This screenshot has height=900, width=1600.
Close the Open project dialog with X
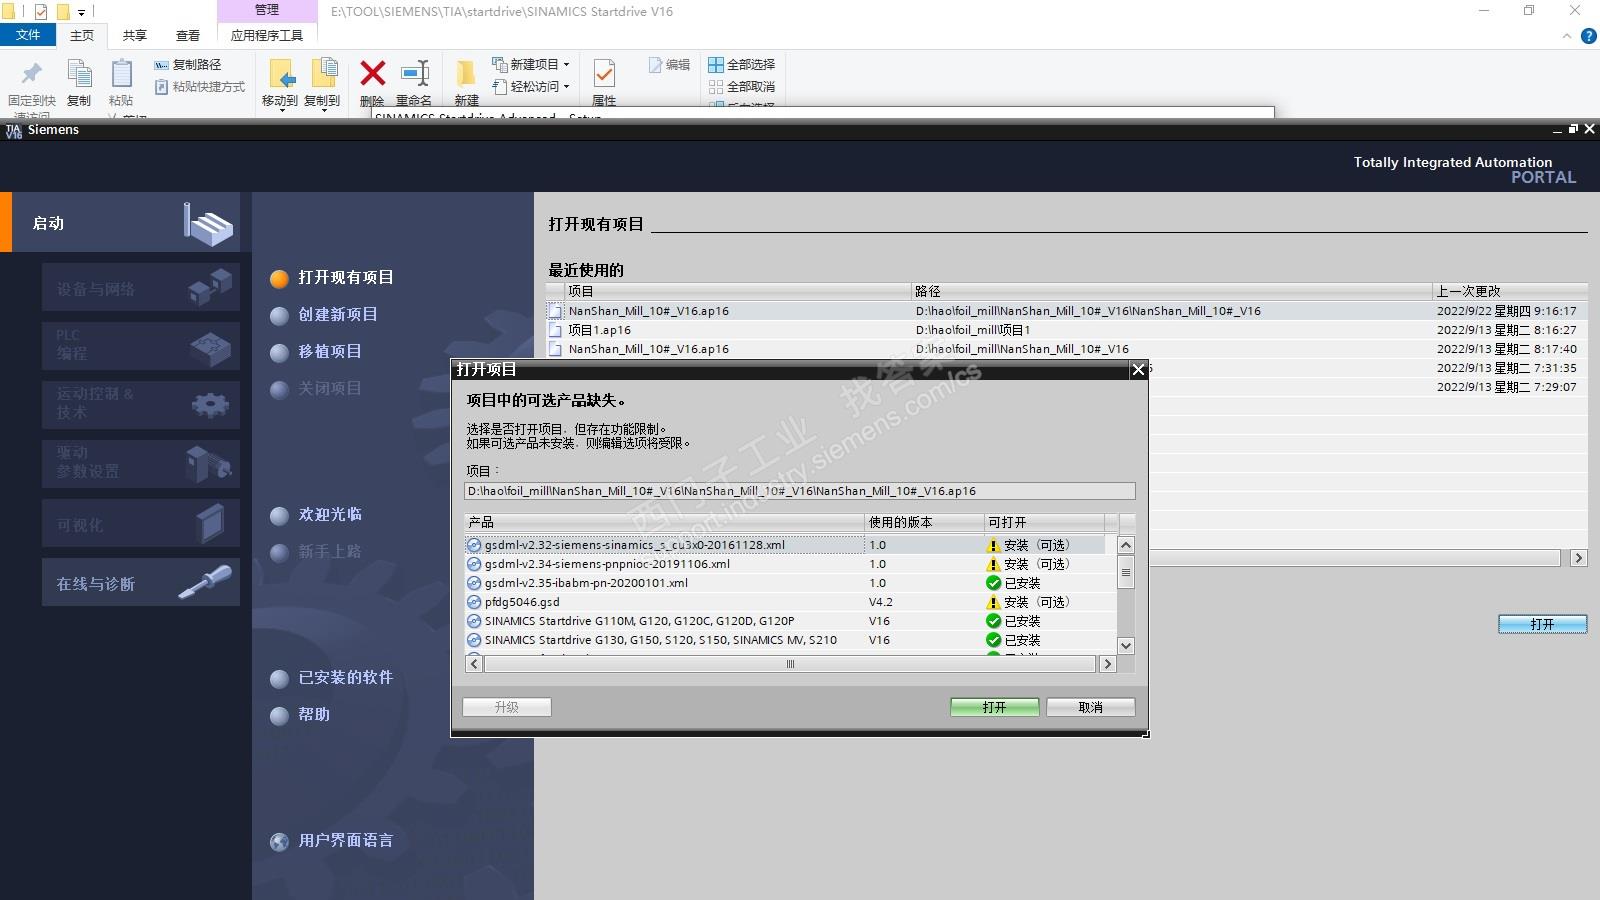tap(1138, 370)
